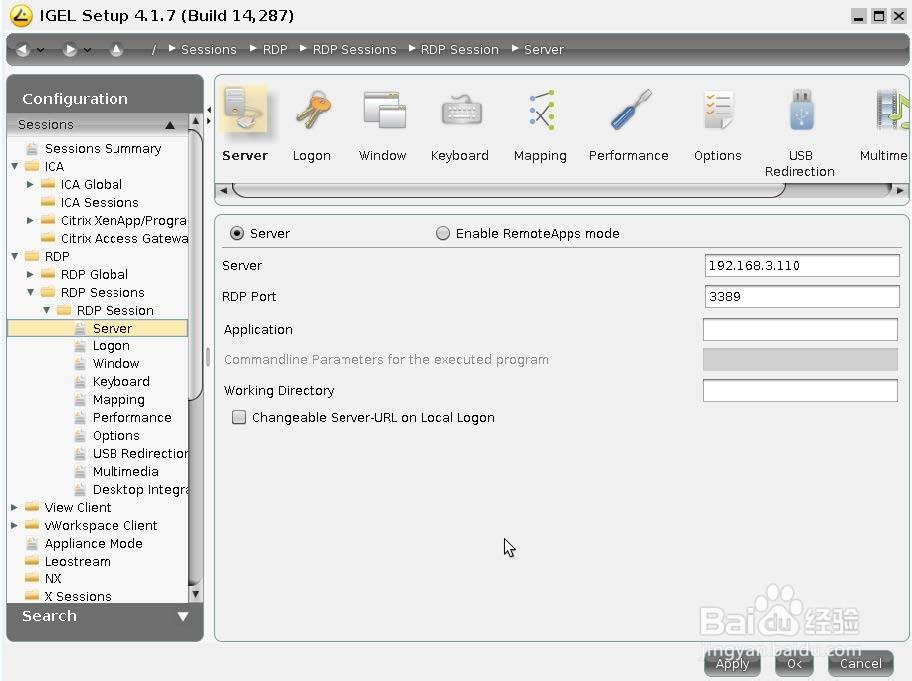Select Keyboard tree item
The width and height of the screenshot is (912, 681).
coord(121,381)
